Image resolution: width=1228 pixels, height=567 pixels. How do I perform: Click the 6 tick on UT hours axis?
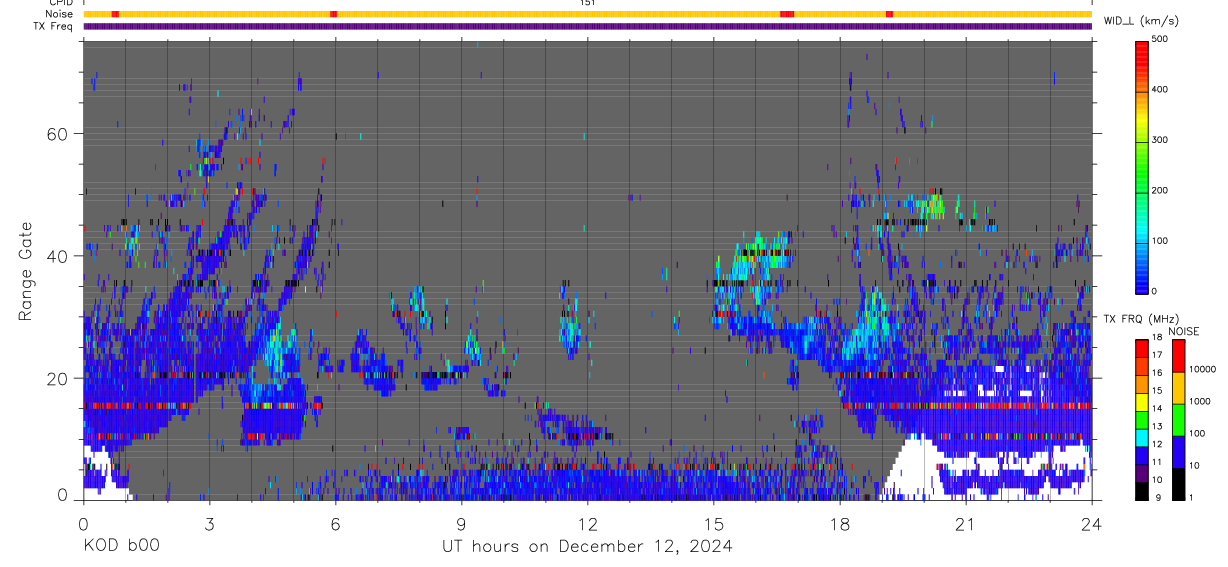click(x=335, y=523)
